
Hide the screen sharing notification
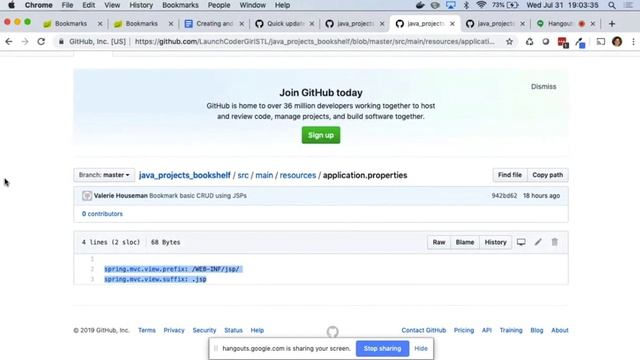421,349
